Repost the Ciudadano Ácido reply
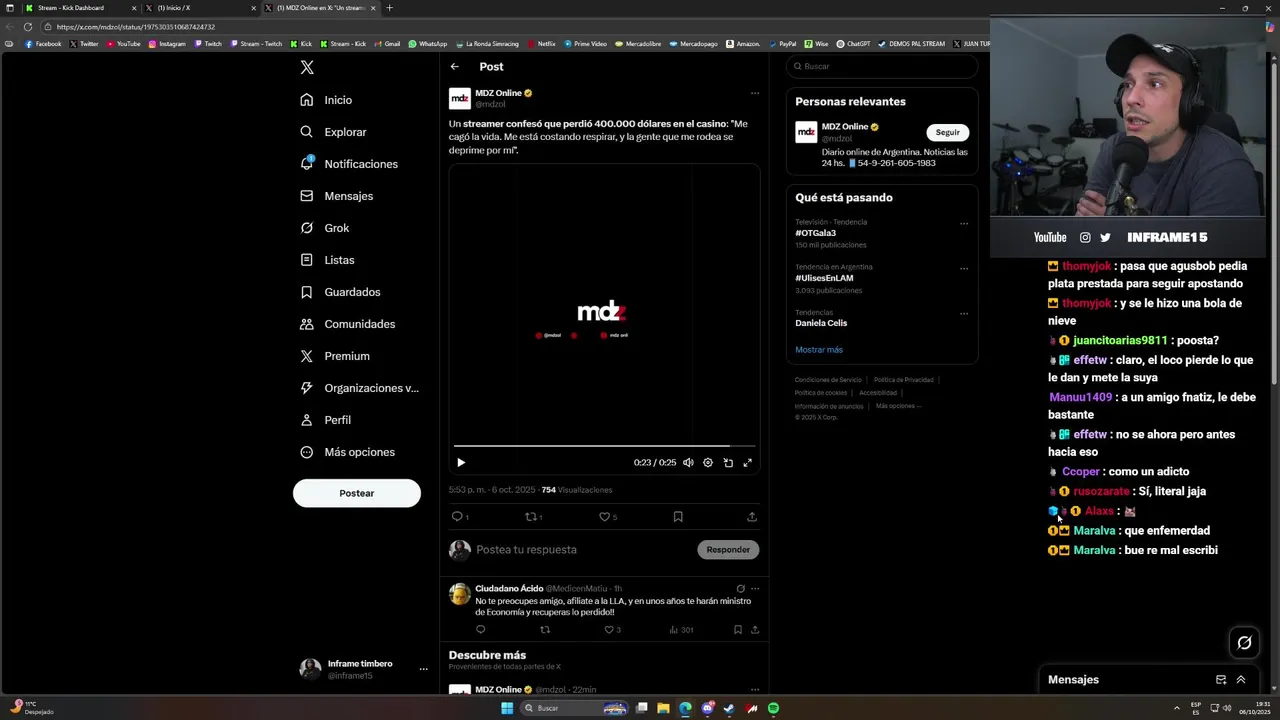1280x720 pixels. pyautogui.click(x=545, y=630)
